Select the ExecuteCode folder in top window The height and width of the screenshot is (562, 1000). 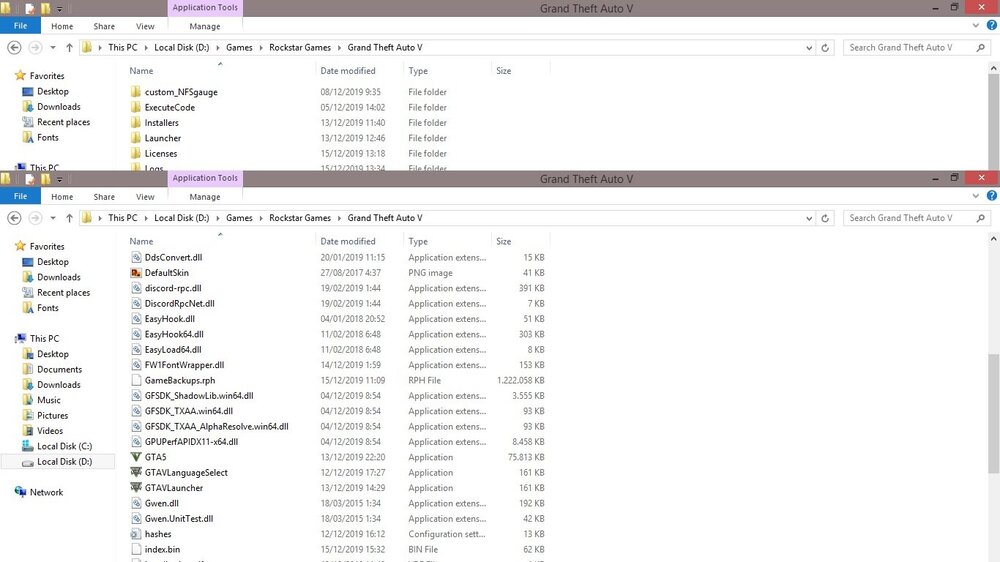tap(170, 107)
